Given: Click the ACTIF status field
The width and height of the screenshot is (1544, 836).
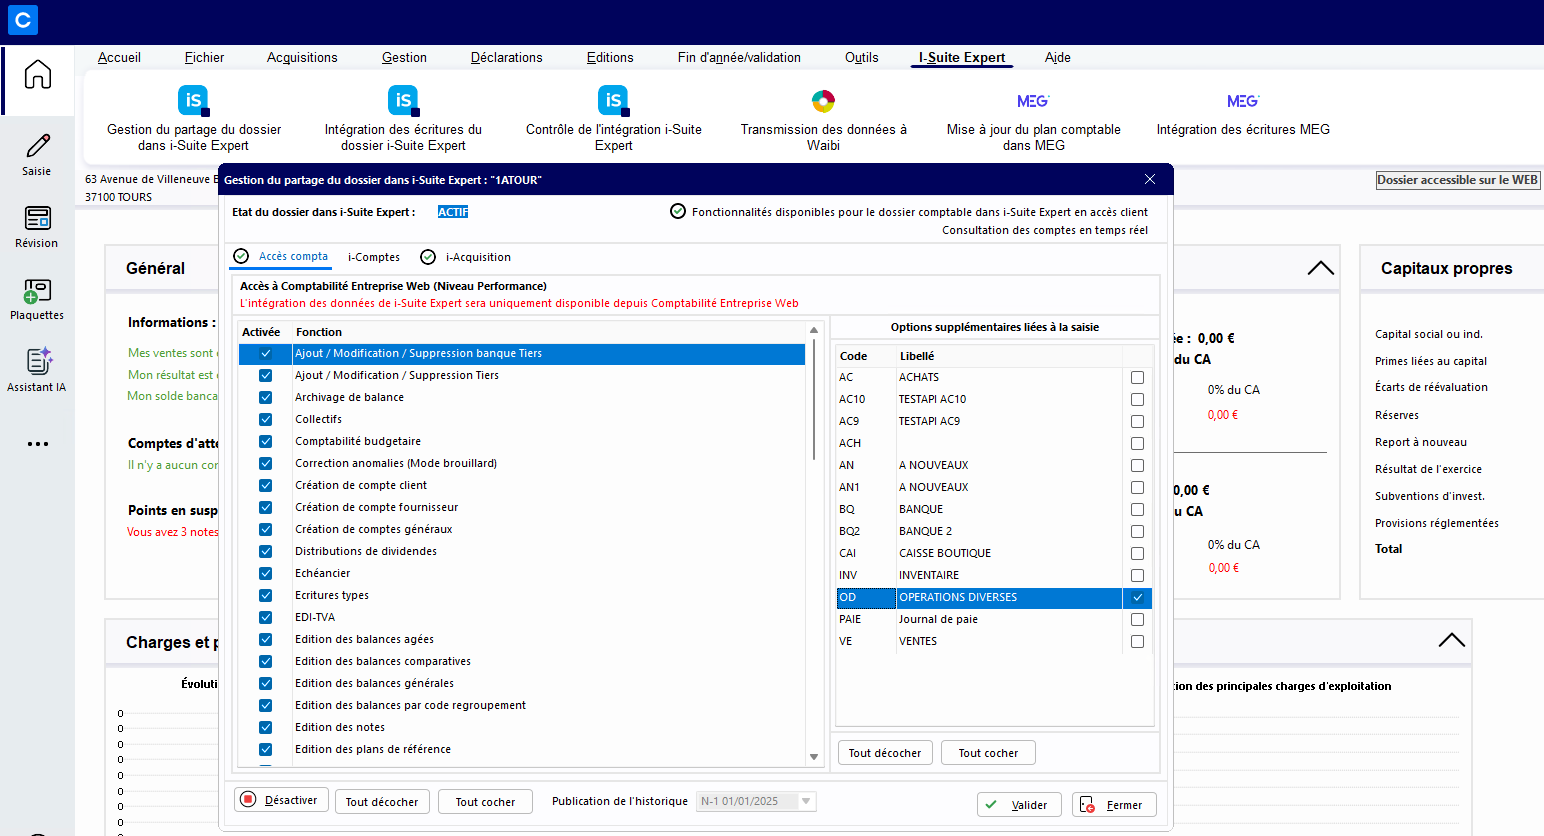Looking at the screenshot, I should 453,212.
